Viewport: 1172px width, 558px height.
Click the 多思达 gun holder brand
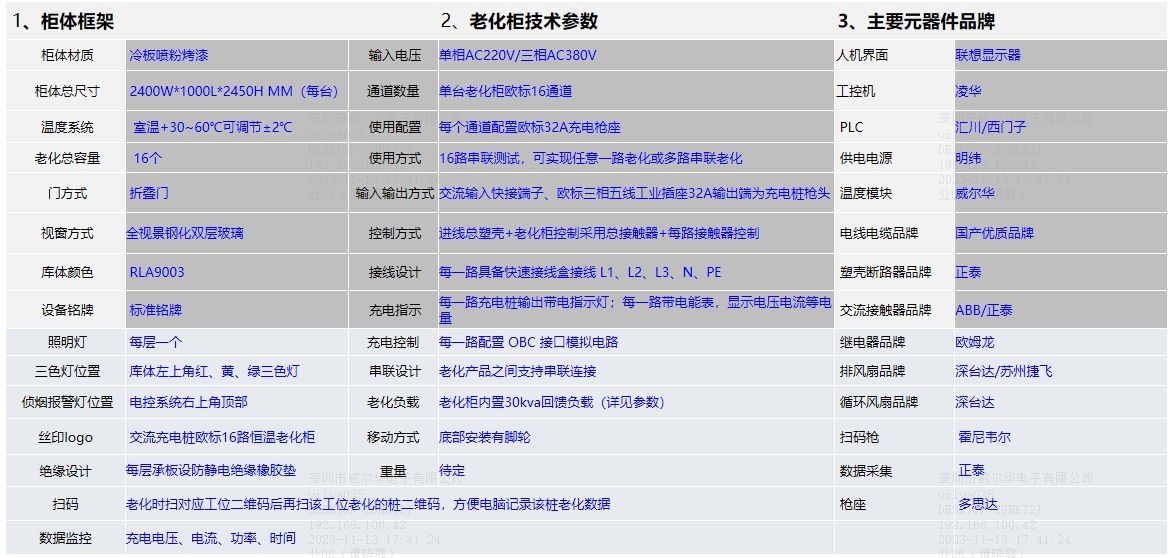tap(979, 505)
